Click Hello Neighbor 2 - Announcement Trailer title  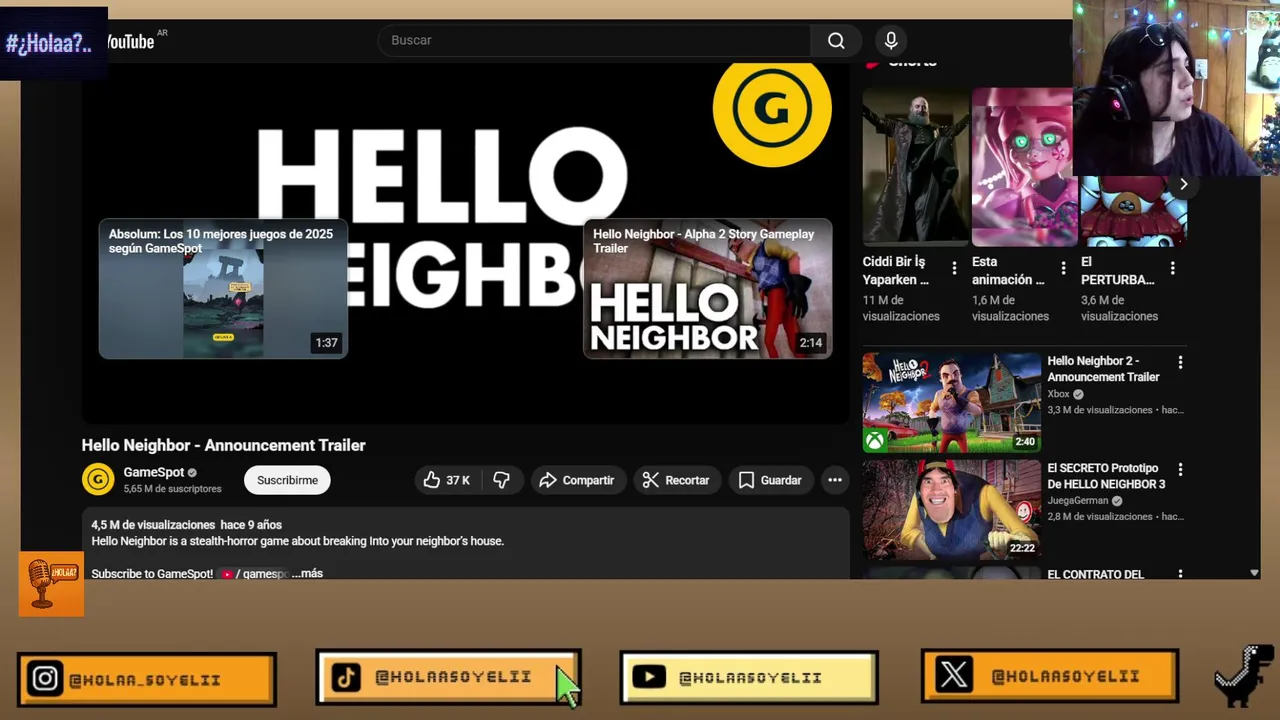click(x=1104, y=369)
